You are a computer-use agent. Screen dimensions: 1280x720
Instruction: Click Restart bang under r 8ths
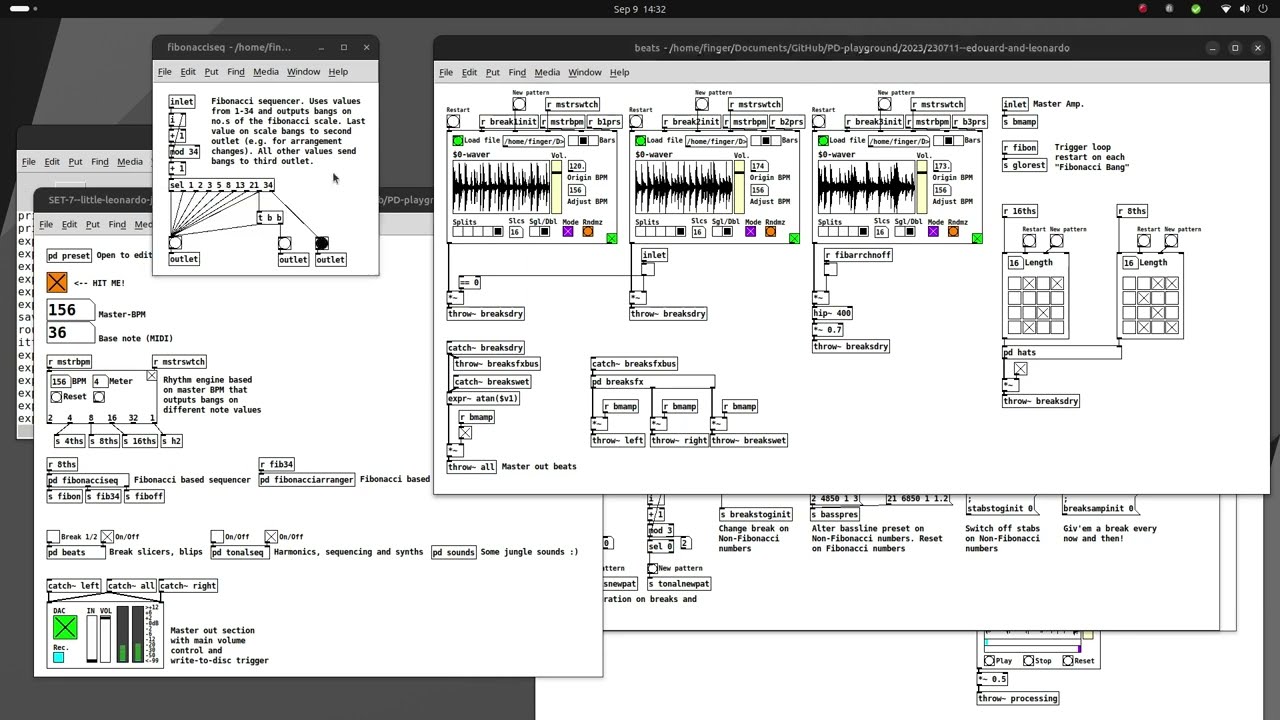point(1144,241)
